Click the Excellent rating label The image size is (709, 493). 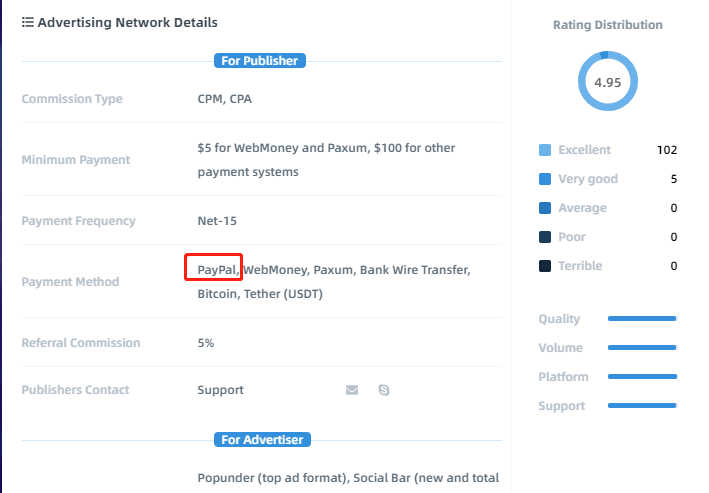584,150
